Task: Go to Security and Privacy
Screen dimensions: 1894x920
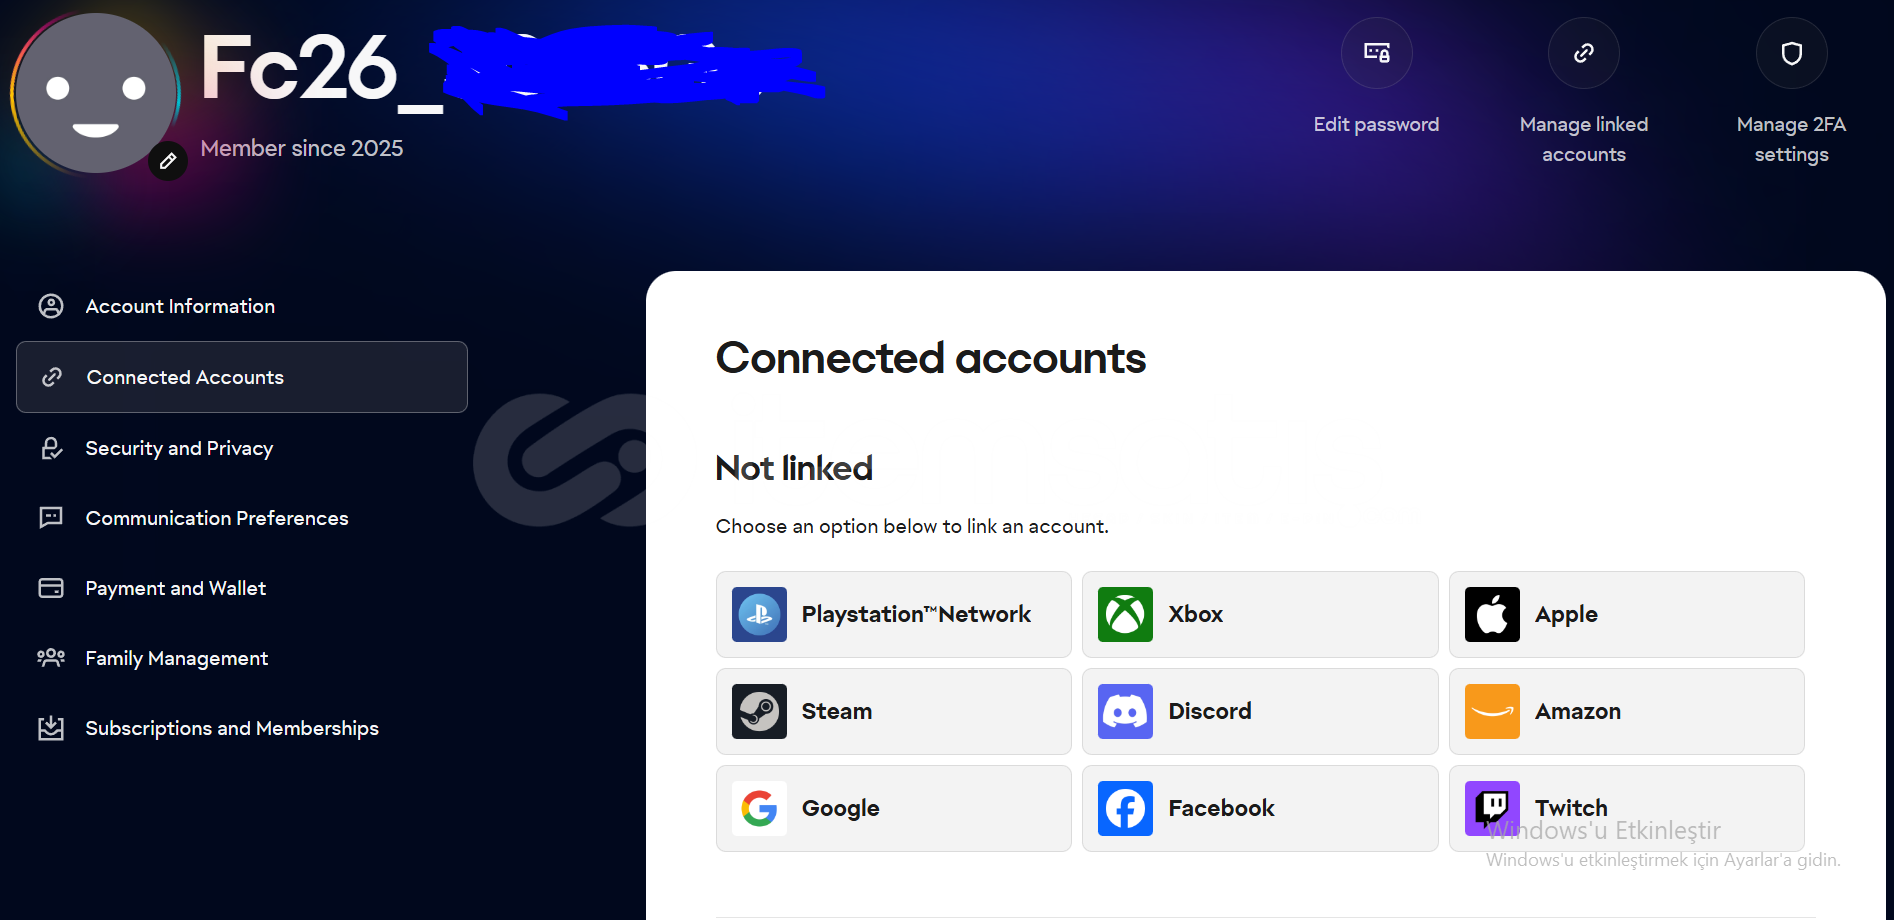Action: tap(179, 448)
